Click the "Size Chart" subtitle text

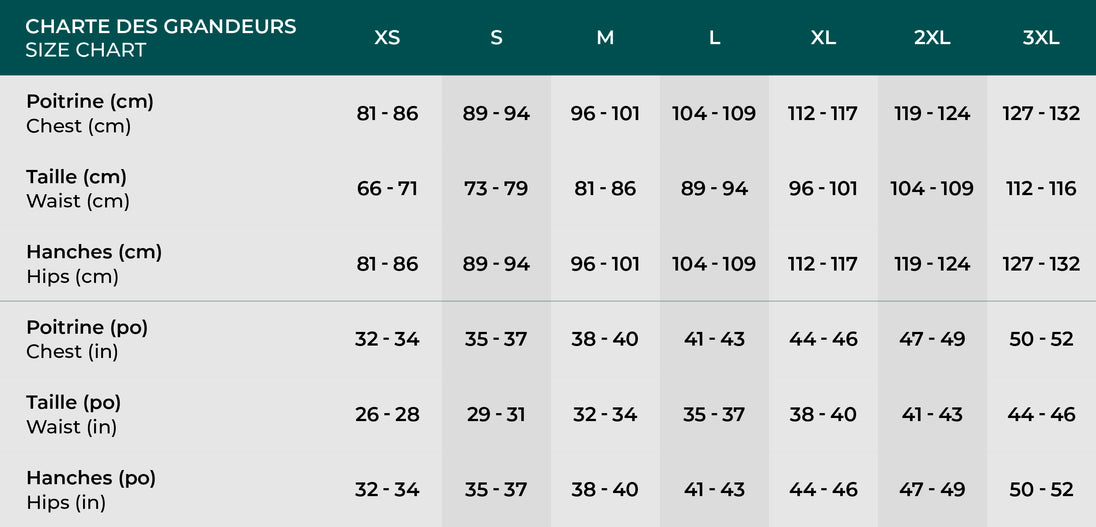point(86,50)
